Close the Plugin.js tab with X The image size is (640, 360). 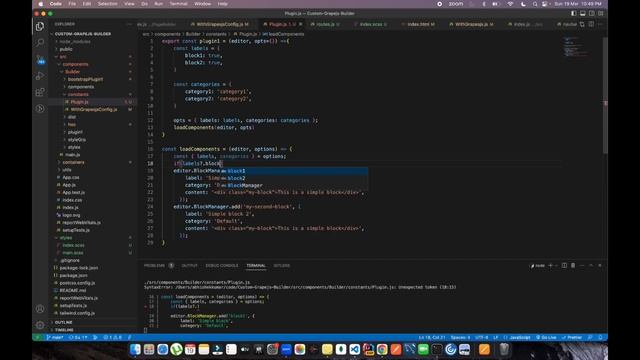(x=301, y=24)
